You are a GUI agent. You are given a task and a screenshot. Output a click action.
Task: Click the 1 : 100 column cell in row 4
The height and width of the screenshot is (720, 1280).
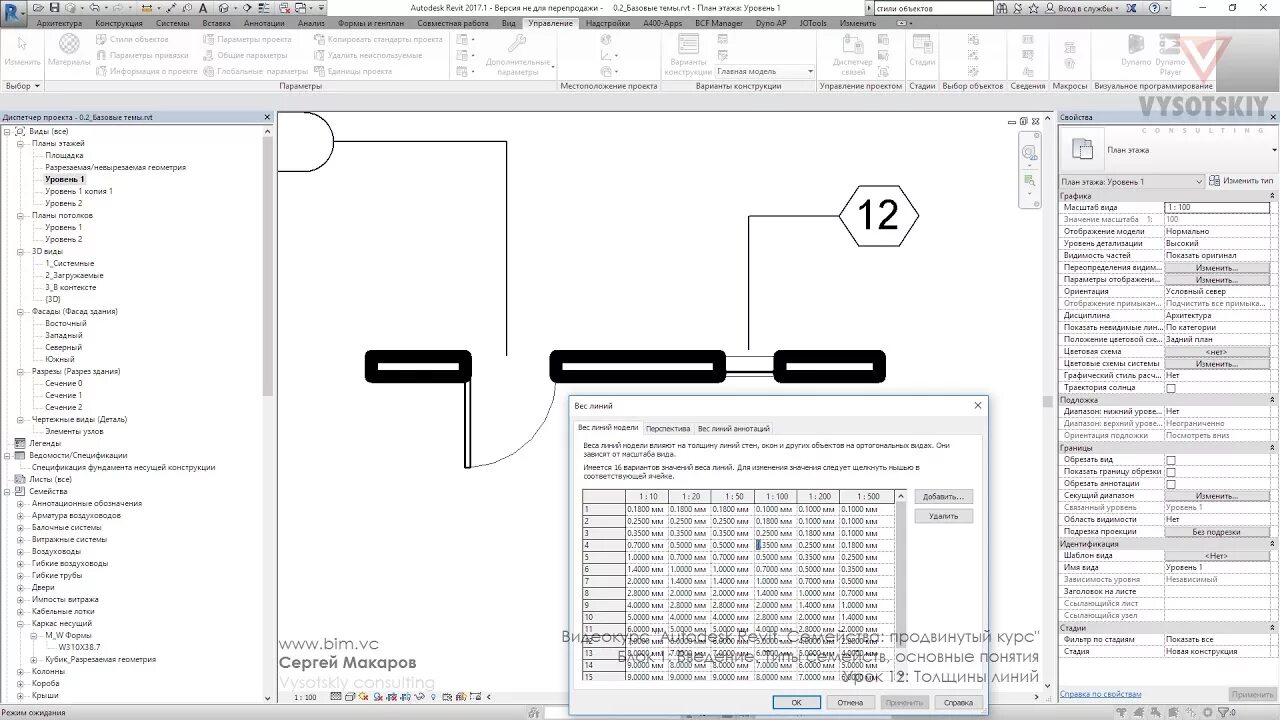coord(775,545)
